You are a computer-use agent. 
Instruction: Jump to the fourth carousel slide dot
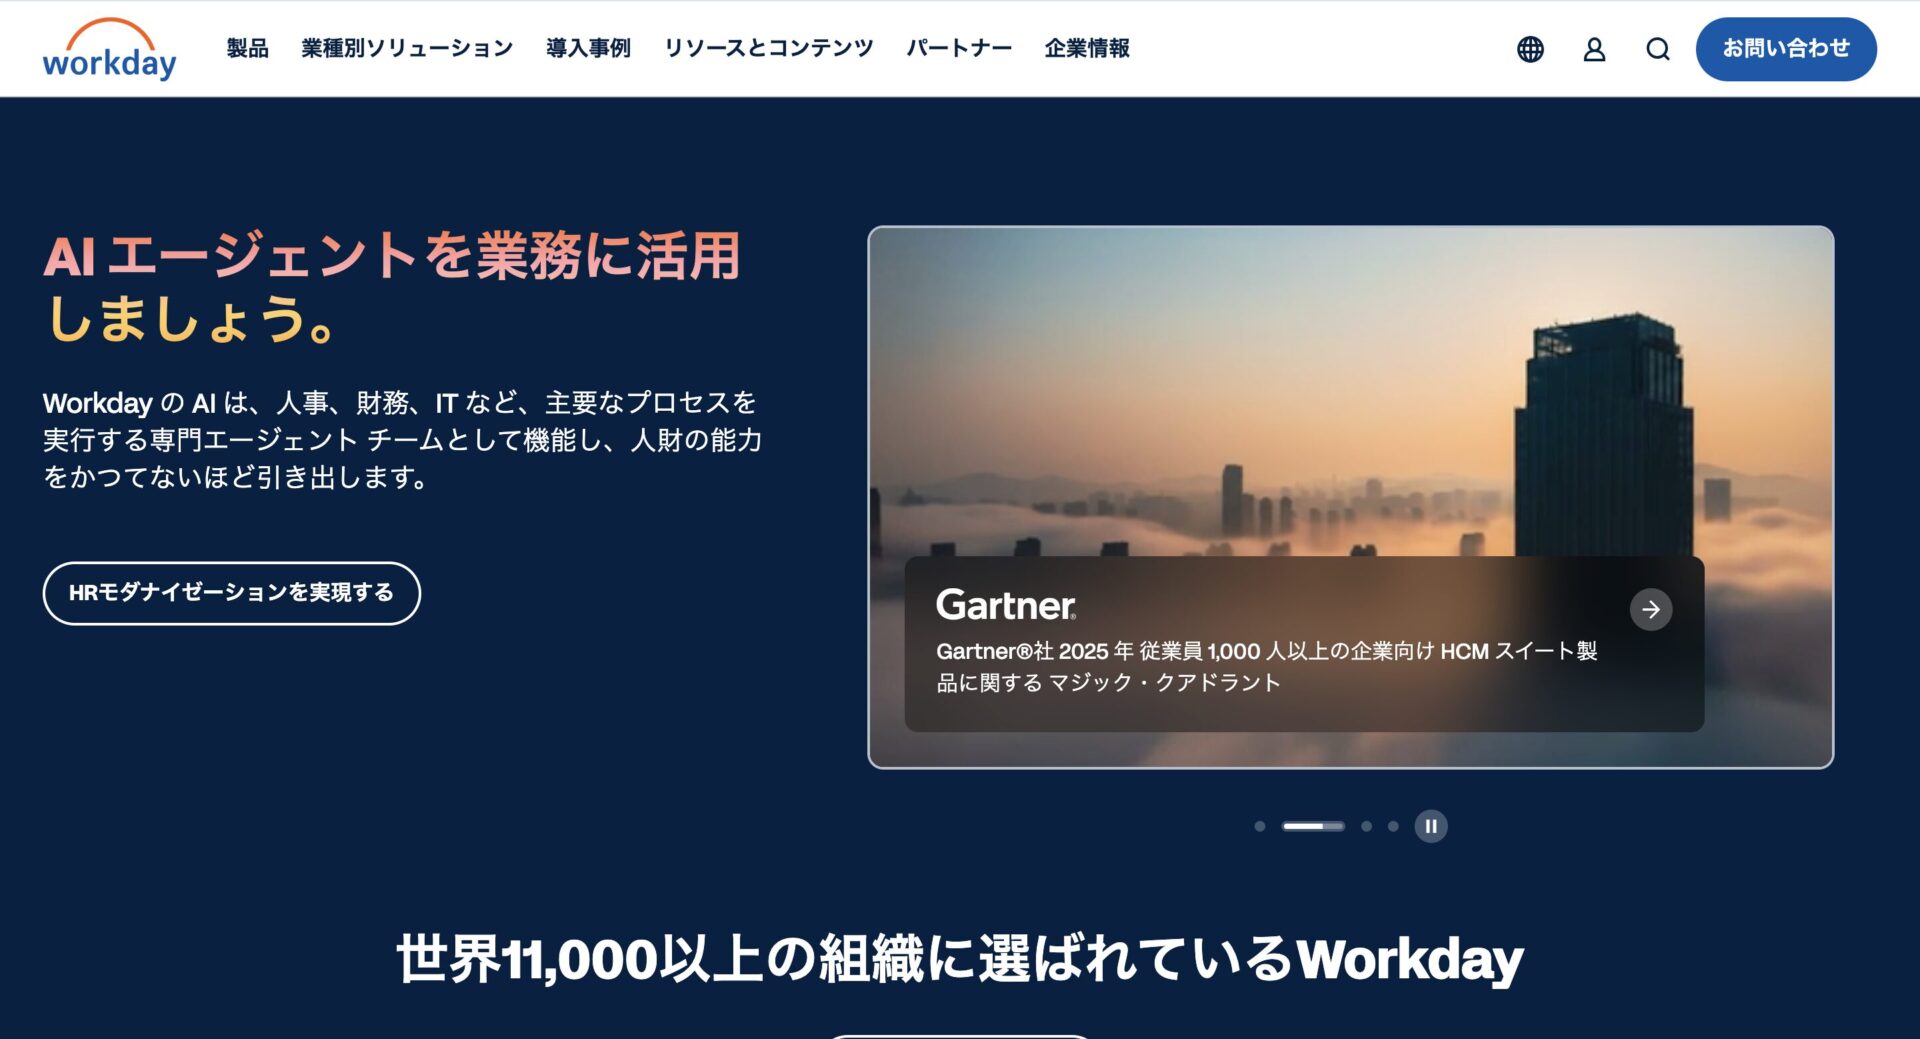[1393, 826]
